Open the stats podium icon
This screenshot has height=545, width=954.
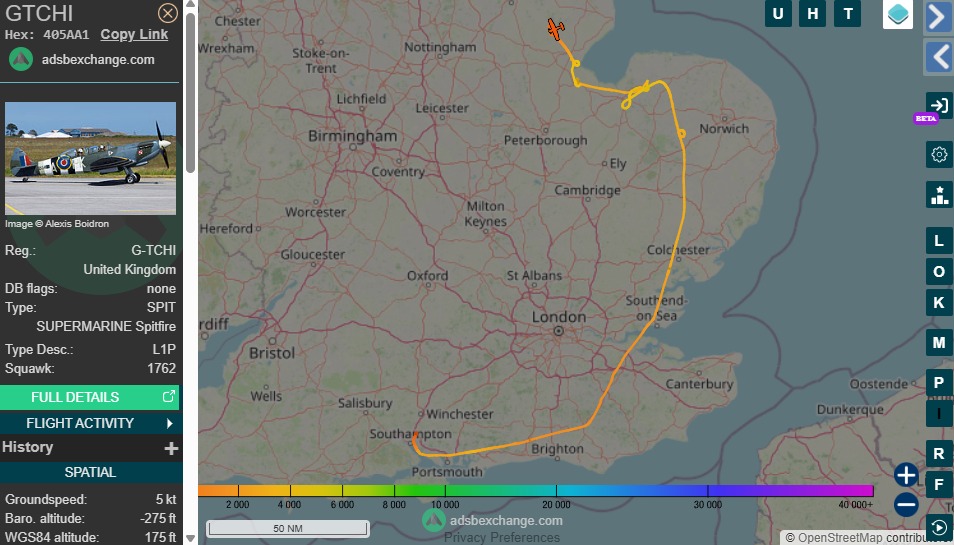pos(939,195)
